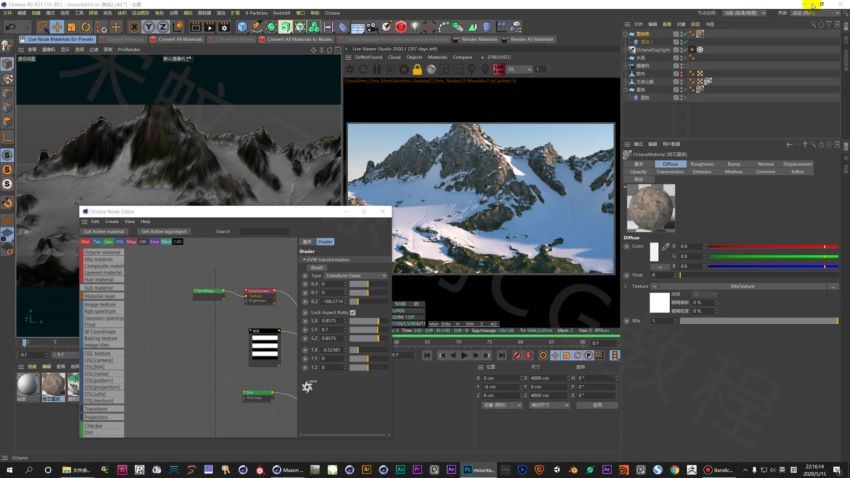
Task: Adjust the red R color slider
Action: pos(774,247)
